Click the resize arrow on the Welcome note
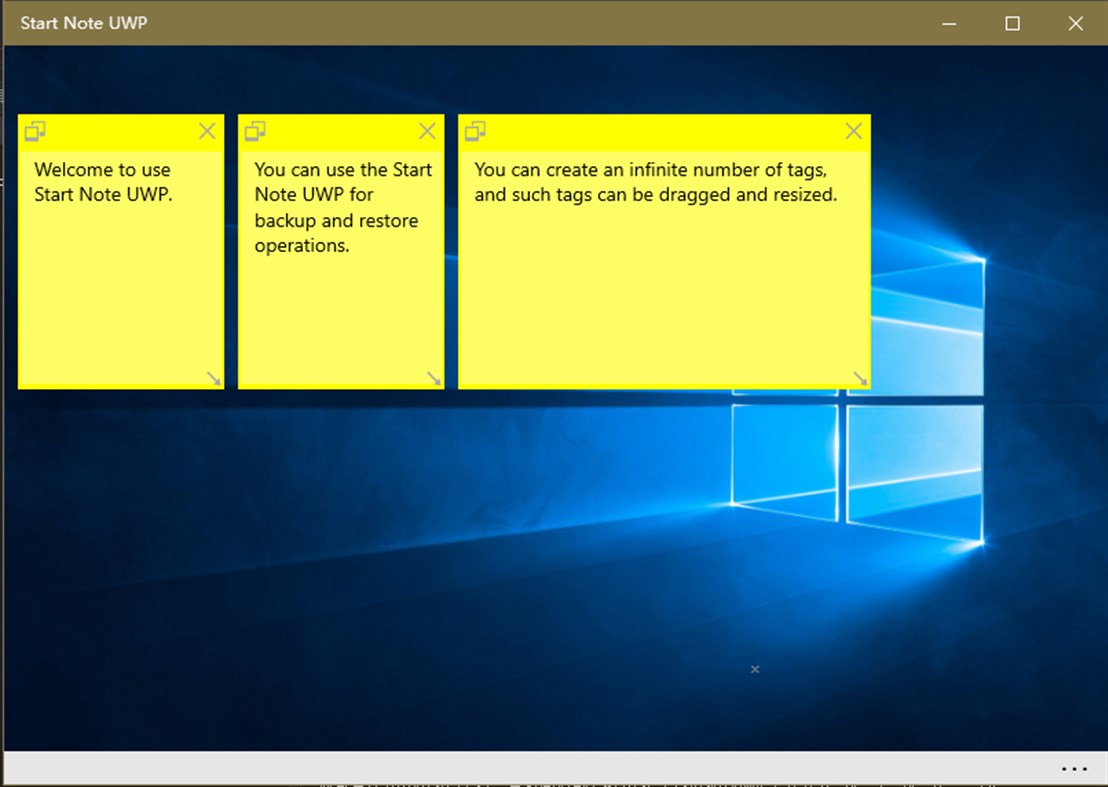This screenshot has width=1108, height=787. click(215, 377)
